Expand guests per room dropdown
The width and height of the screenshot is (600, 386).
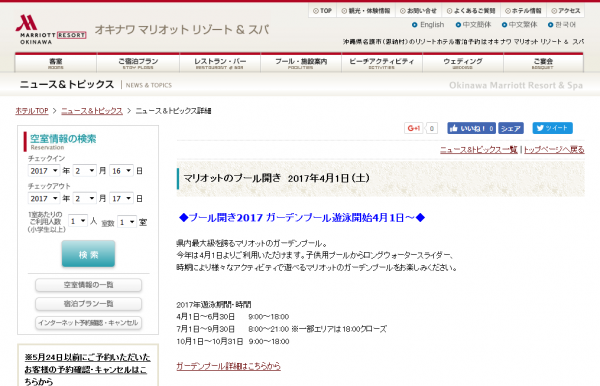[x=78, y=221]
